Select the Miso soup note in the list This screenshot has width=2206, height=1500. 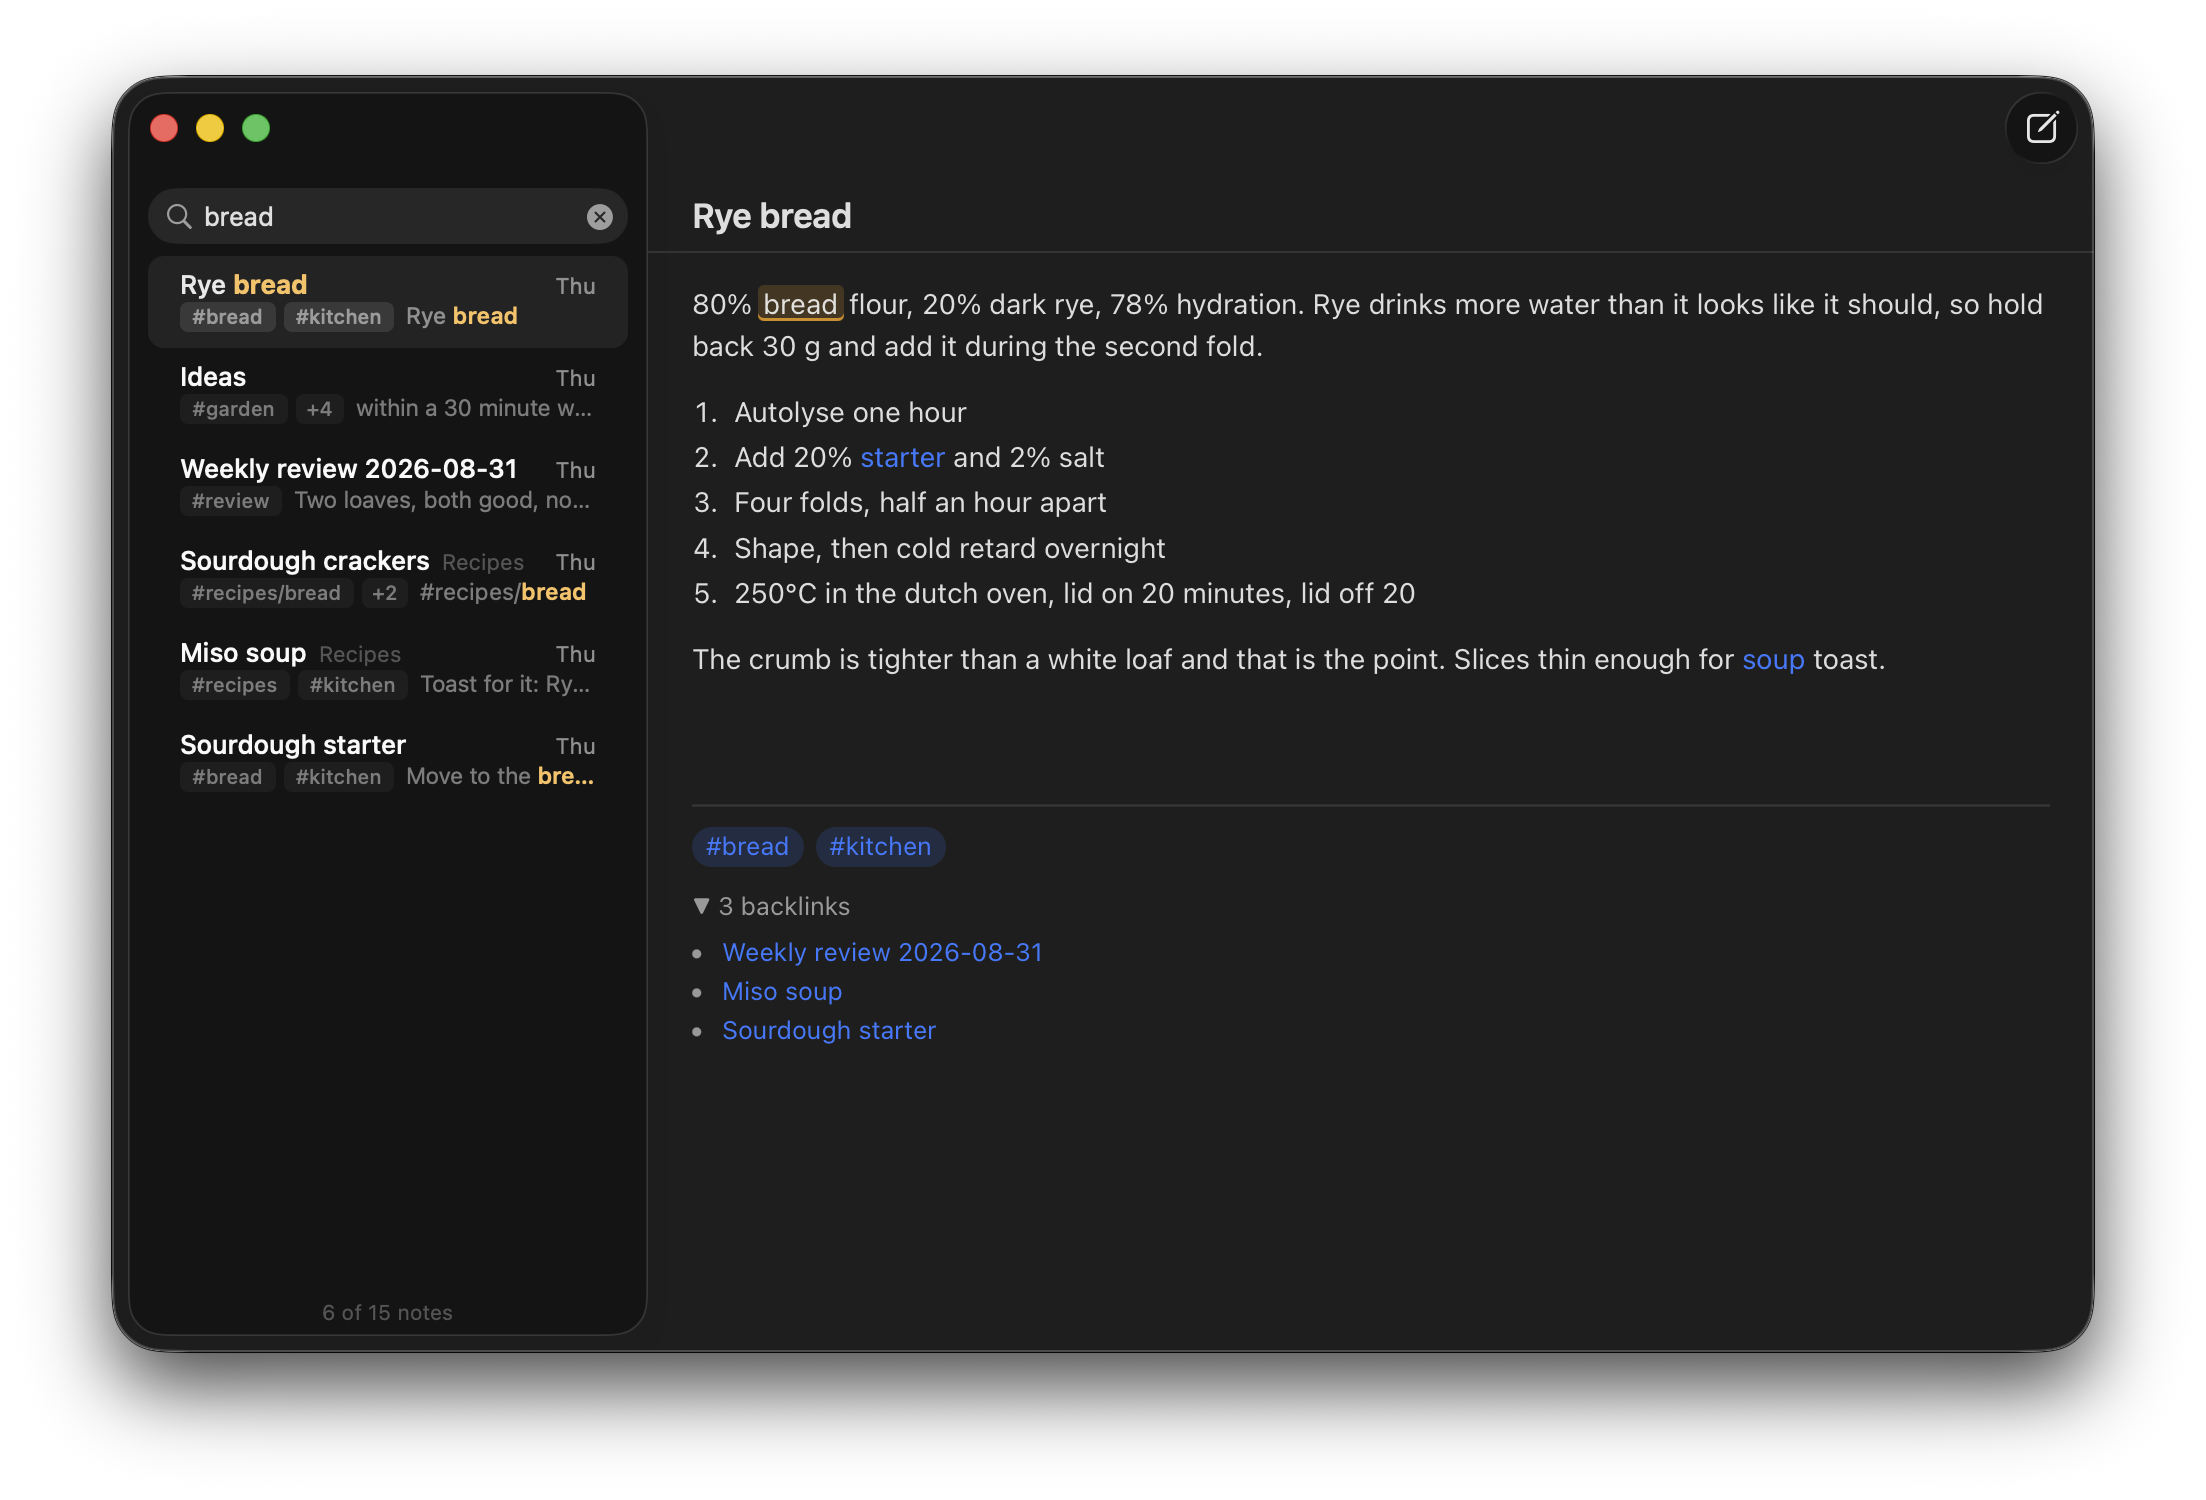388,669
